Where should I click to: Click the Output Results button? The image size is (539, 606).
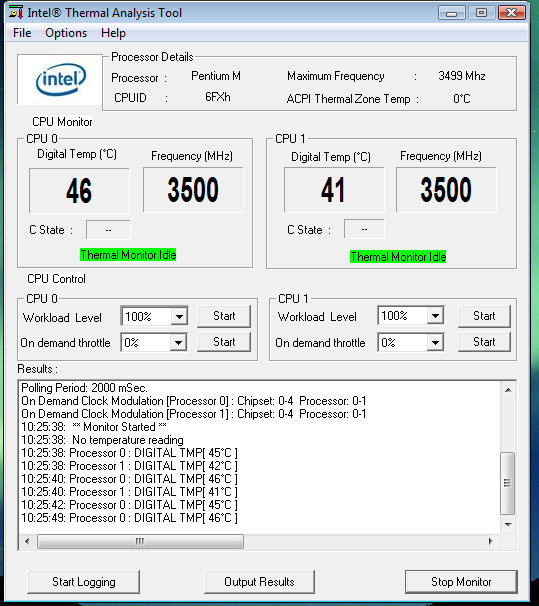259,582
